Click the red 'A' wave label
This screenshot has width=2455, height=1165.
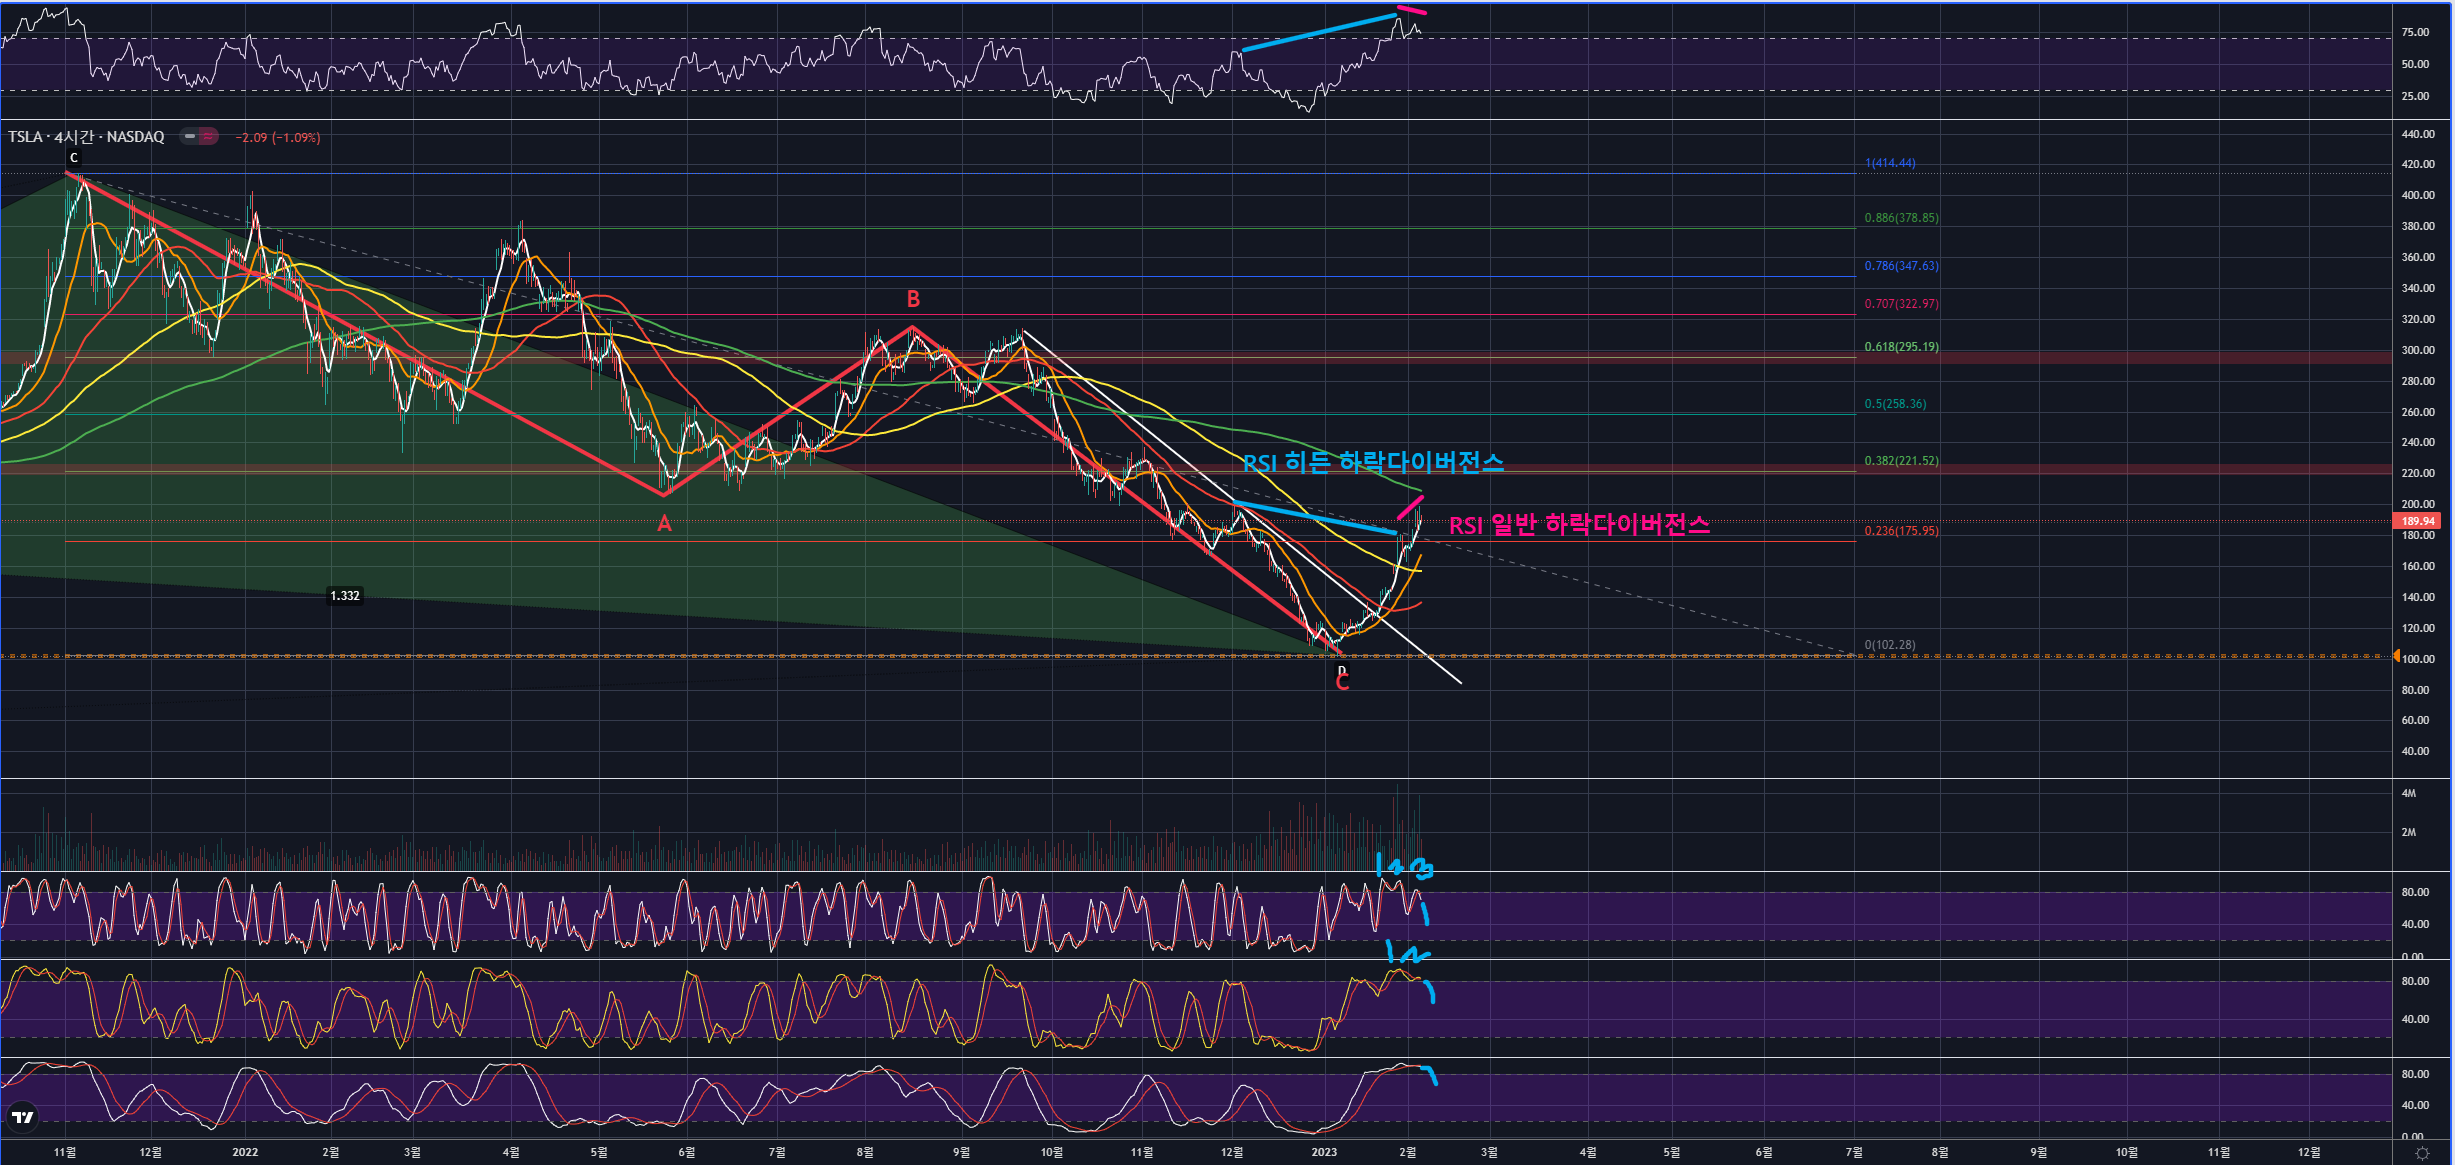(664, 523)
